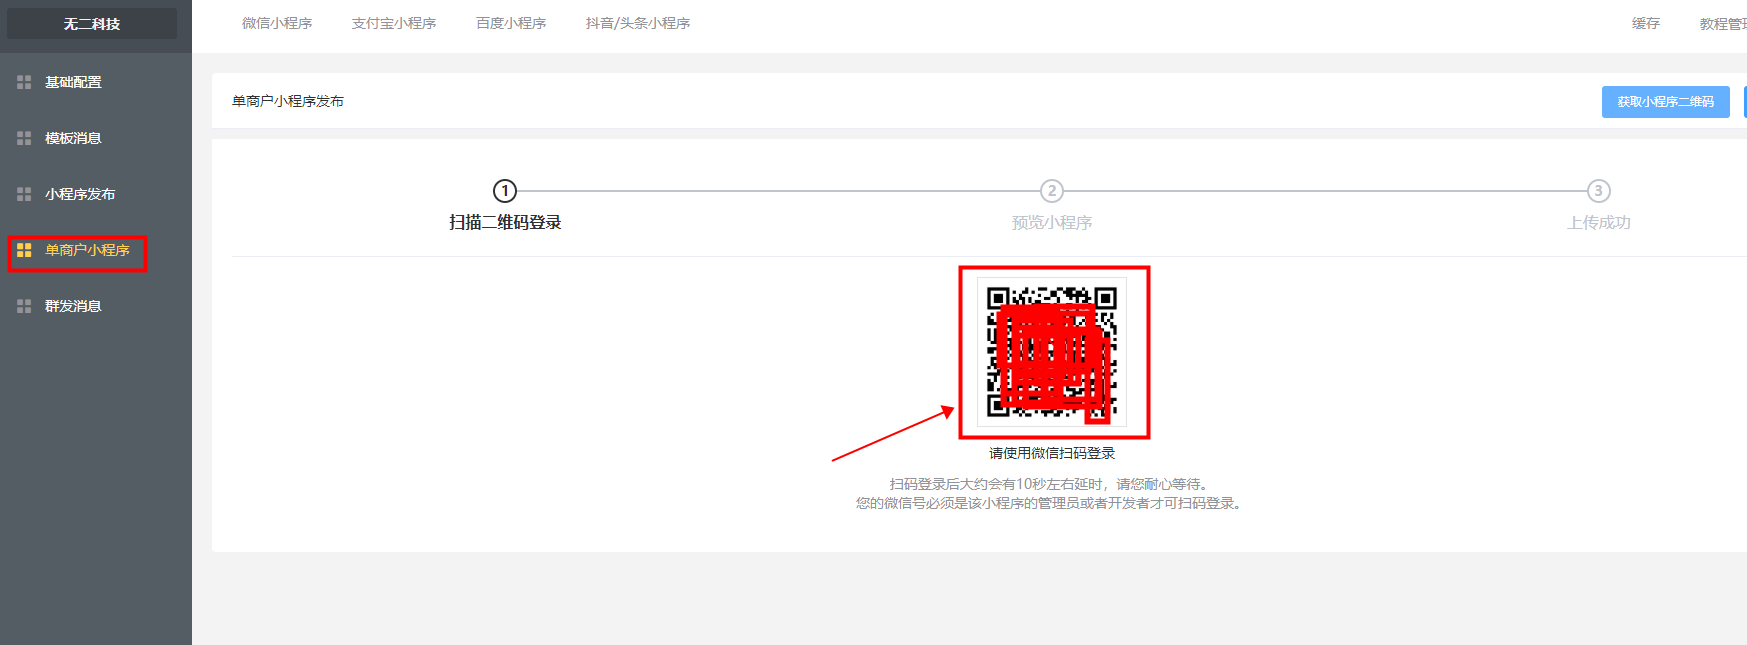This screenshot has height=645, width=1747.
Task: Click the 模板消息 grid icon
Action: (x=24, y=138)
